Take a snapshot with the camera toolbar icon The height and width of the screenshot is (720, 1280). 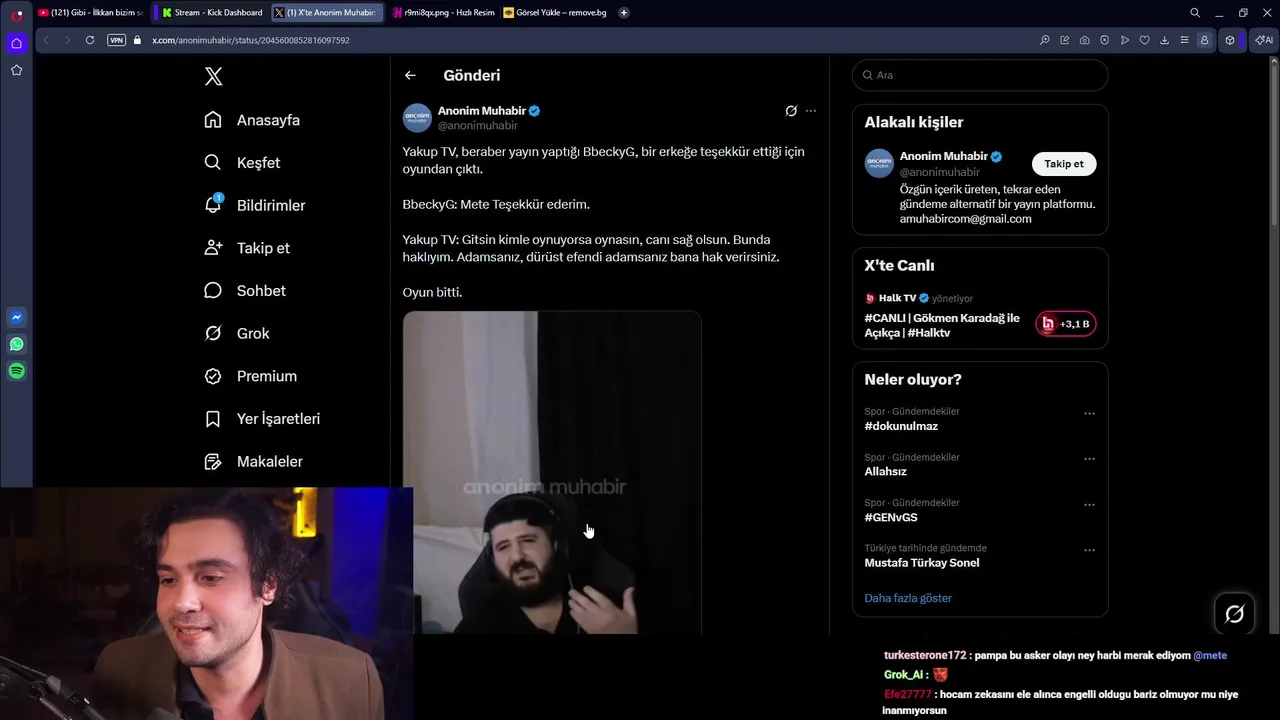coord(1085,40)
